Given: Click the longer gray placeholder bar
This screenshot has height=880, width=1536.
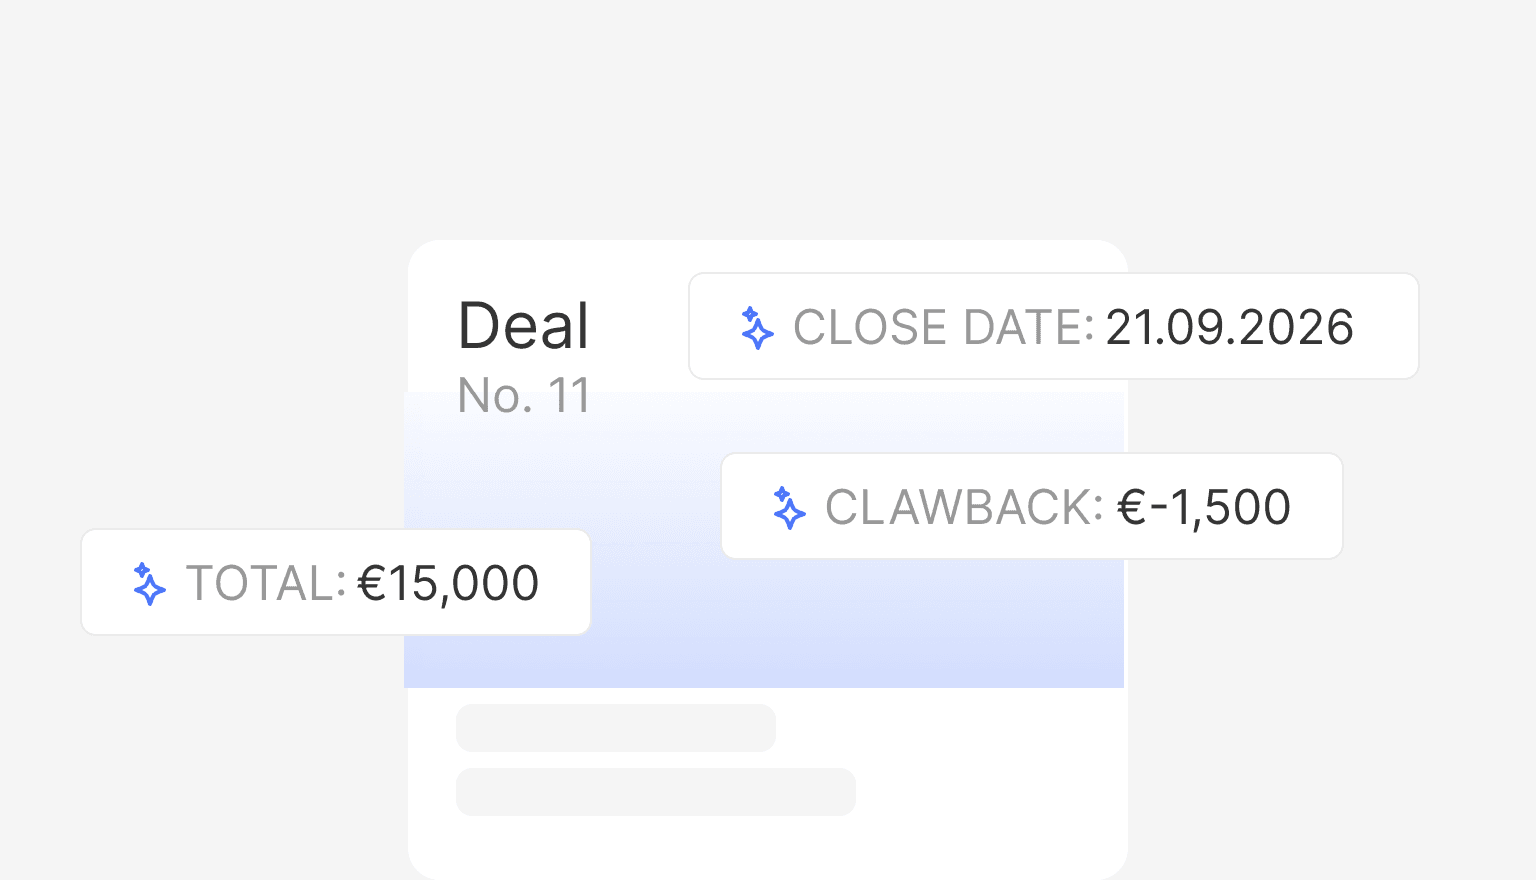Looking at the screenshot, I should pyautogui.click(x=655, y=792).
